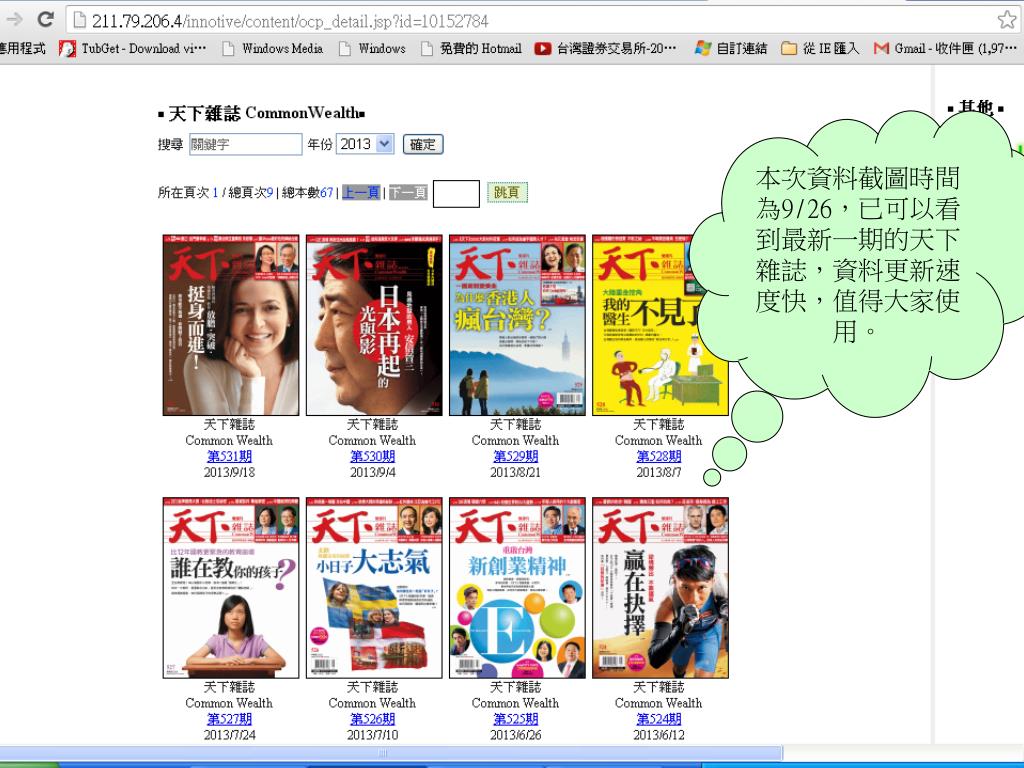Open the Windows Media bookmark
1024x768 pixels.
[x=273, y=48]
